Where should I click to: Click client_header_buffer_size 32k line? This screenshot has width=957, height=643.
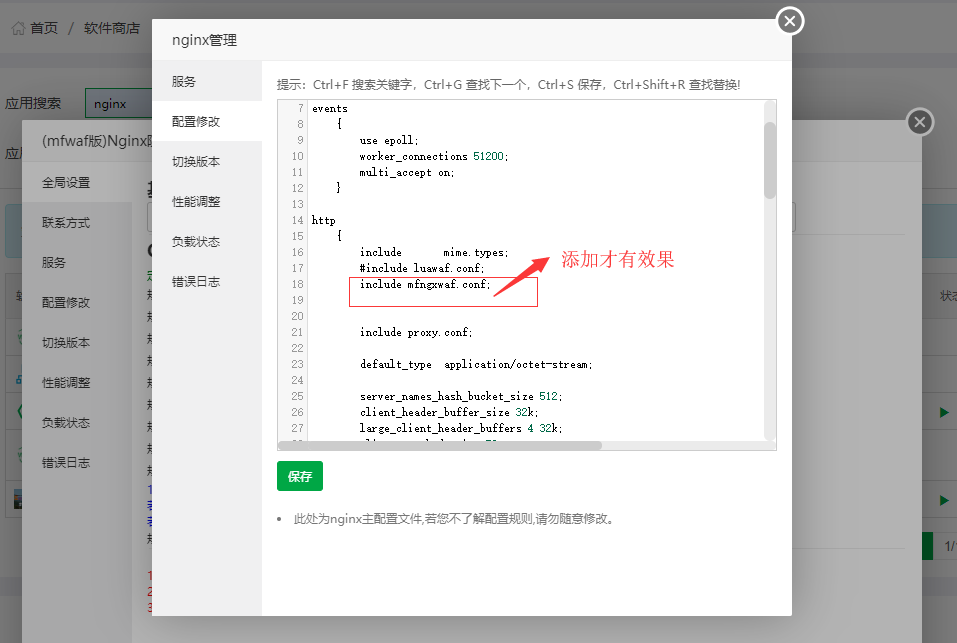(449, 412)
